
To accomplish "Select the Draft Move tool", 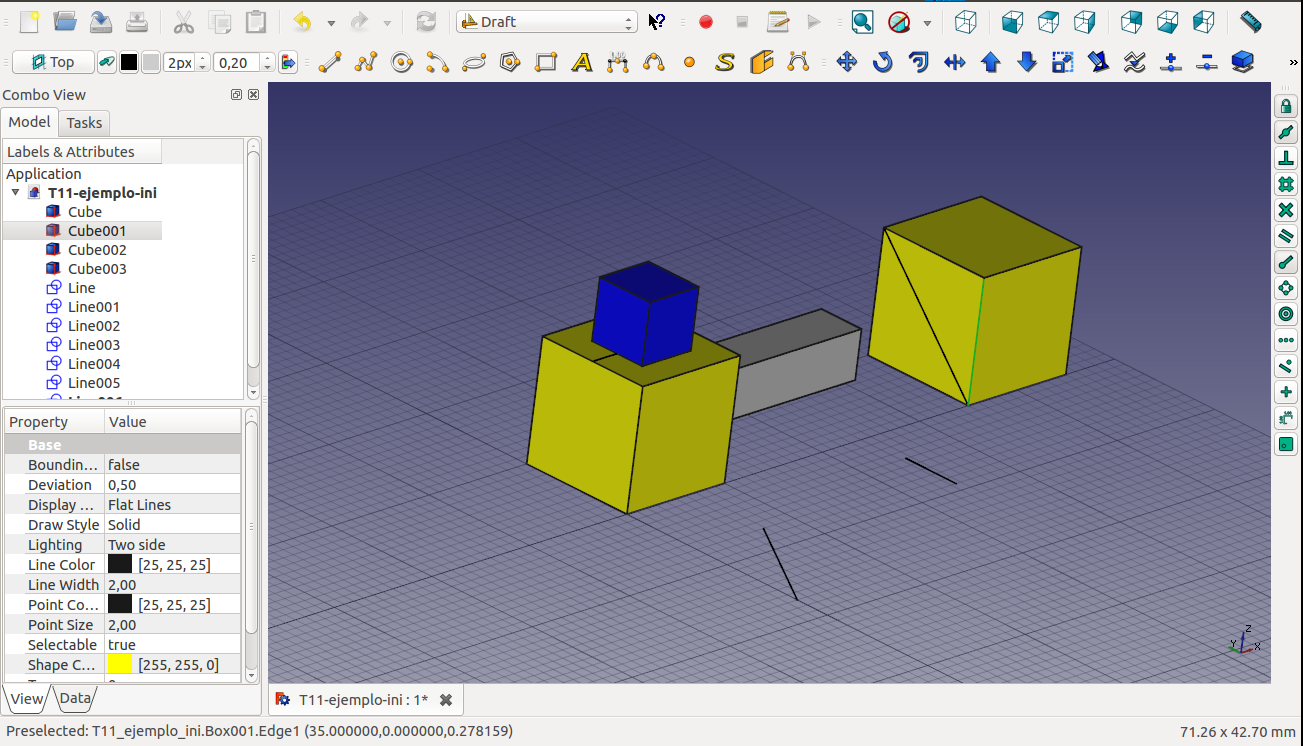I will coord(847,63).
